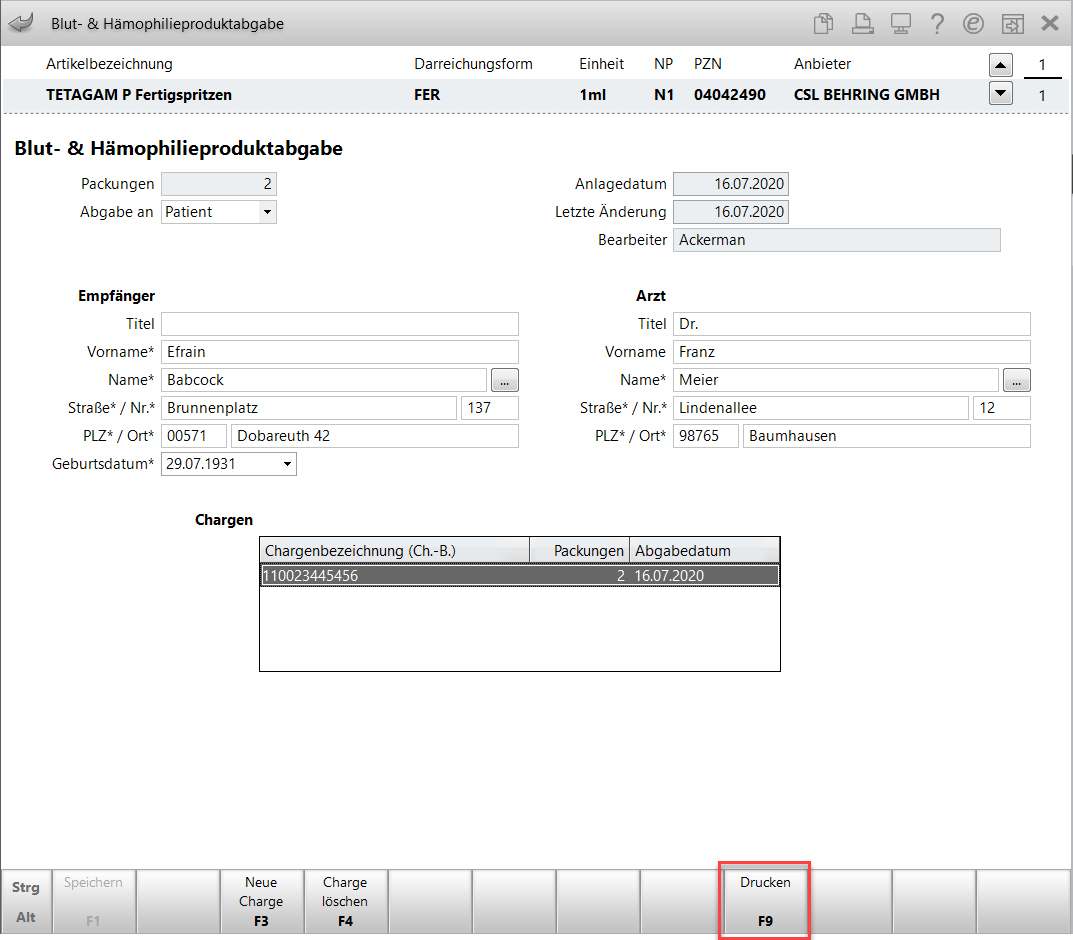Click the Anlagedatum field
1073x940 pixels.
[730, 184]
